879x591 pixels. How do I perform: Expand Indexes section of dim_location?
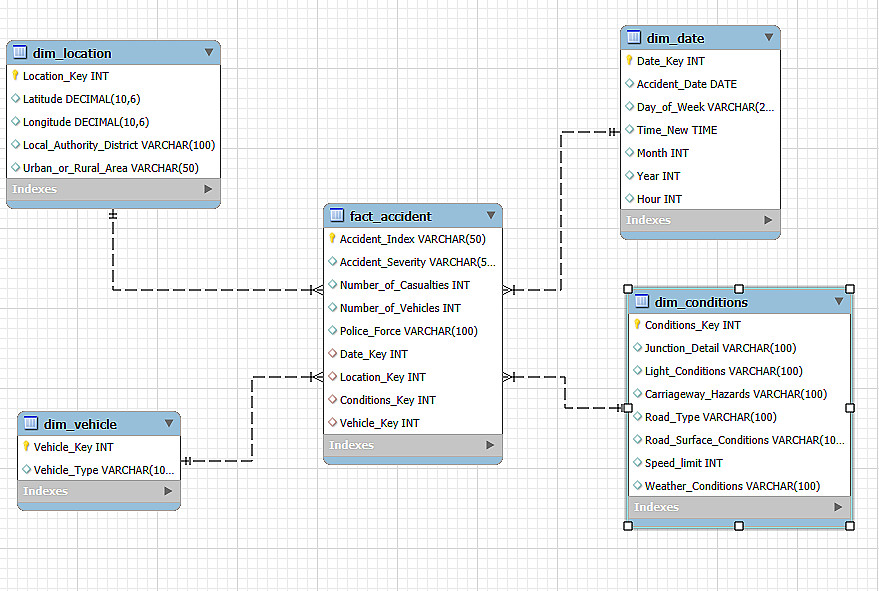pyautogui.click(x=208, y=189)
